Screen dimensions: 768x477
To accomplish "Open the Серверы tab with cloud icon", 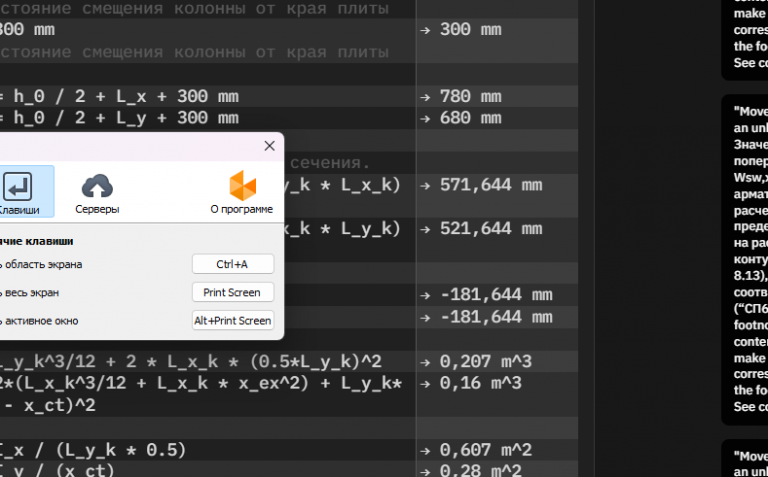I will point(97,194).
